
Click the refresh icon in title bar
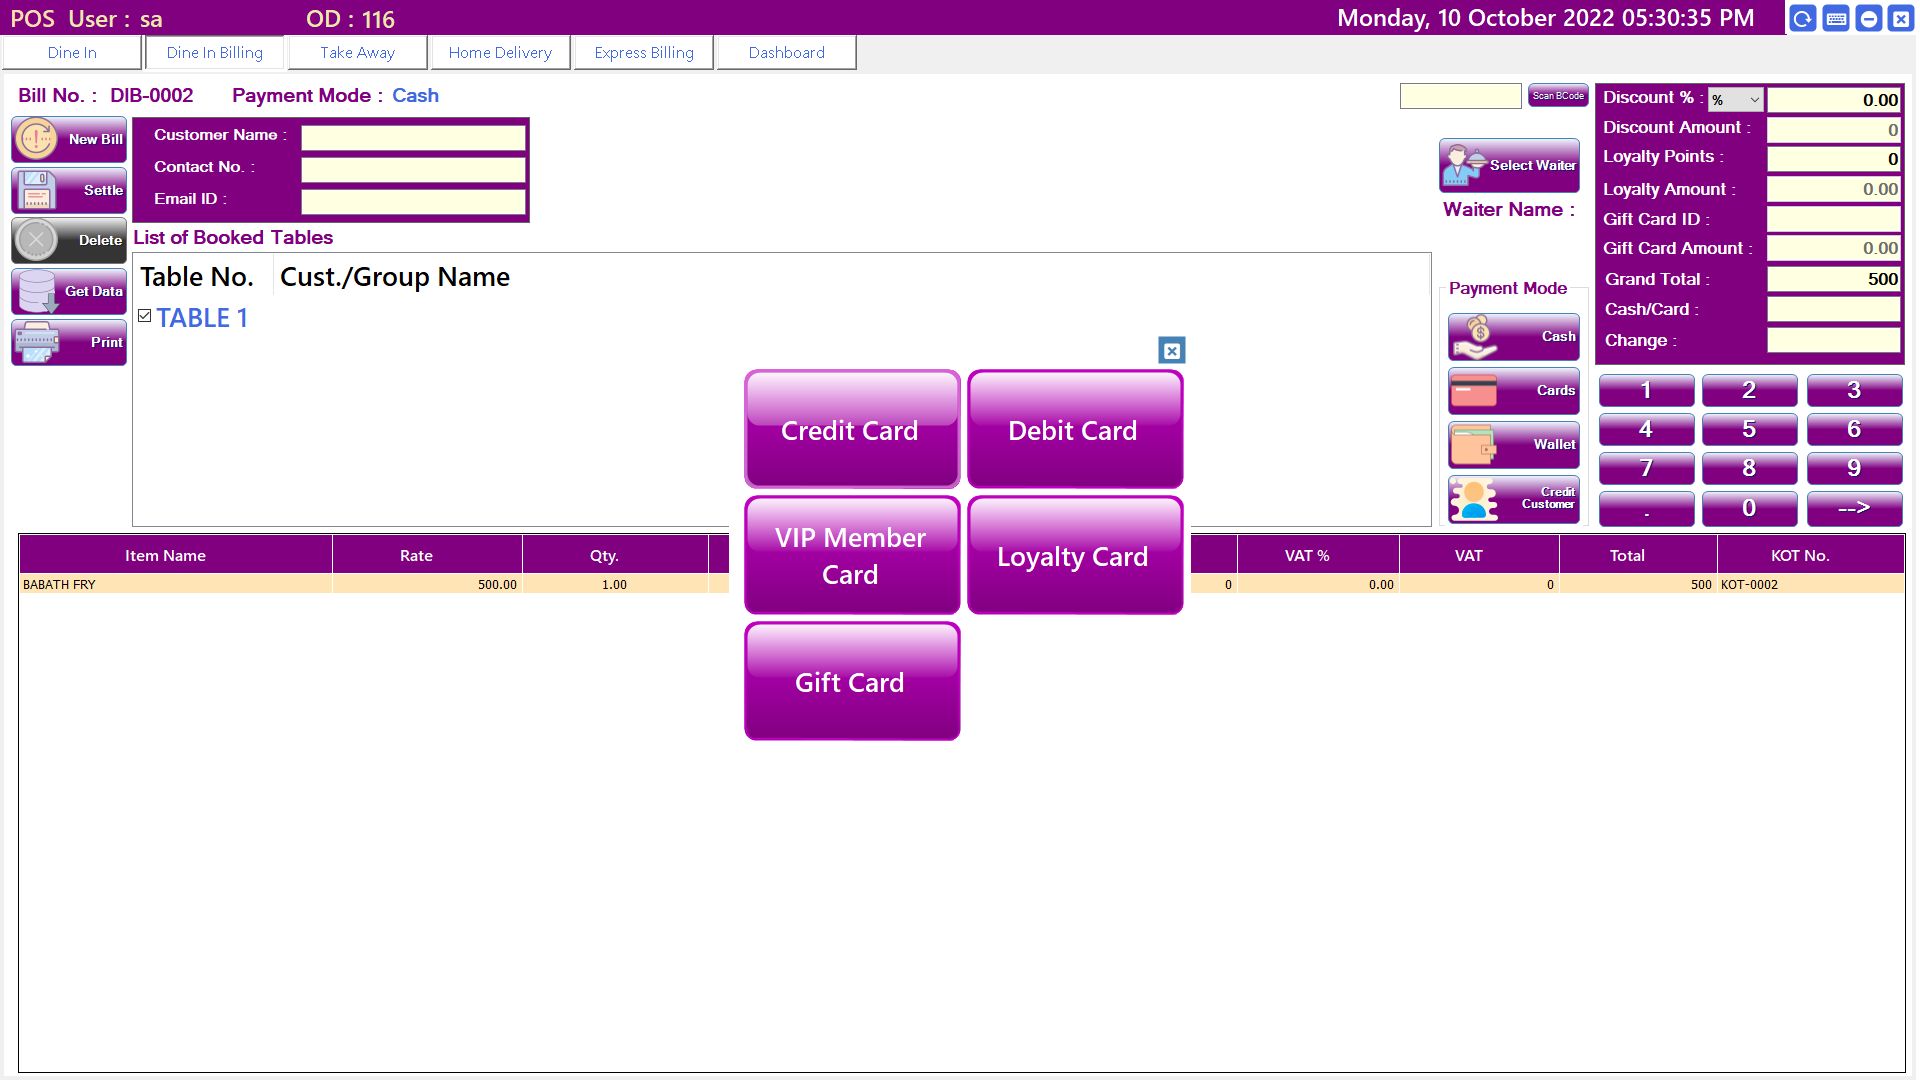(x=1802, y=18)
